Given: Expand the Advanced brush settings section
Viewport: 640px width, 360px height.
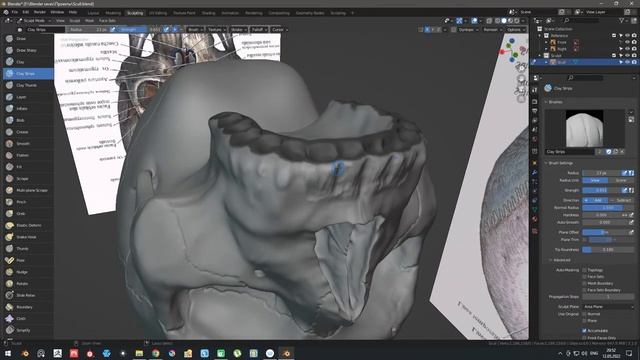Looking at the screenshot, I should click(x=560, y=260).
